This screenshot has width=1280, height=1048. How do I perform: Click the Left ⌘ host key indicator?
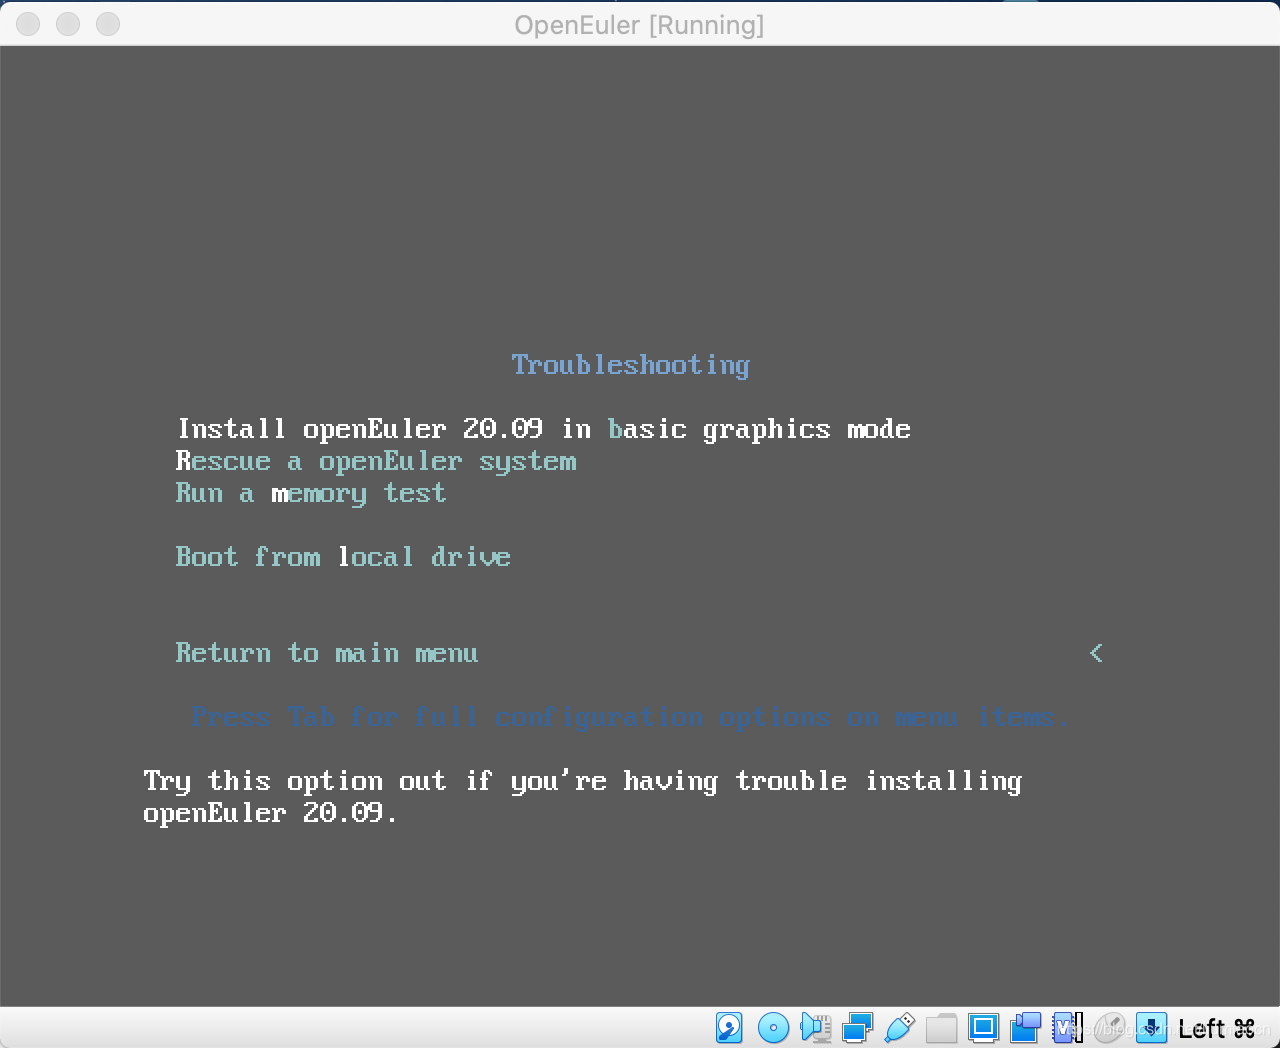tap(1216, 1028)
